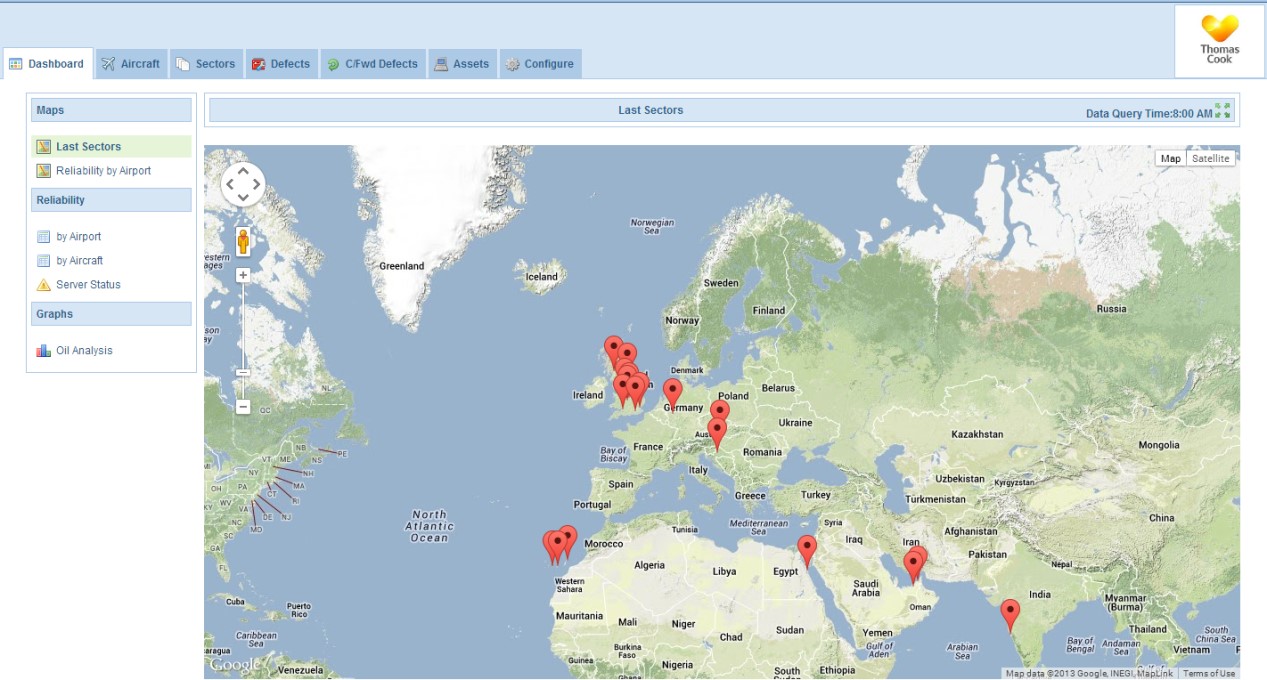The width and height of the screenshot is (1267, 680).
Task: Click the map pan direction control
Action: (243, 185)
